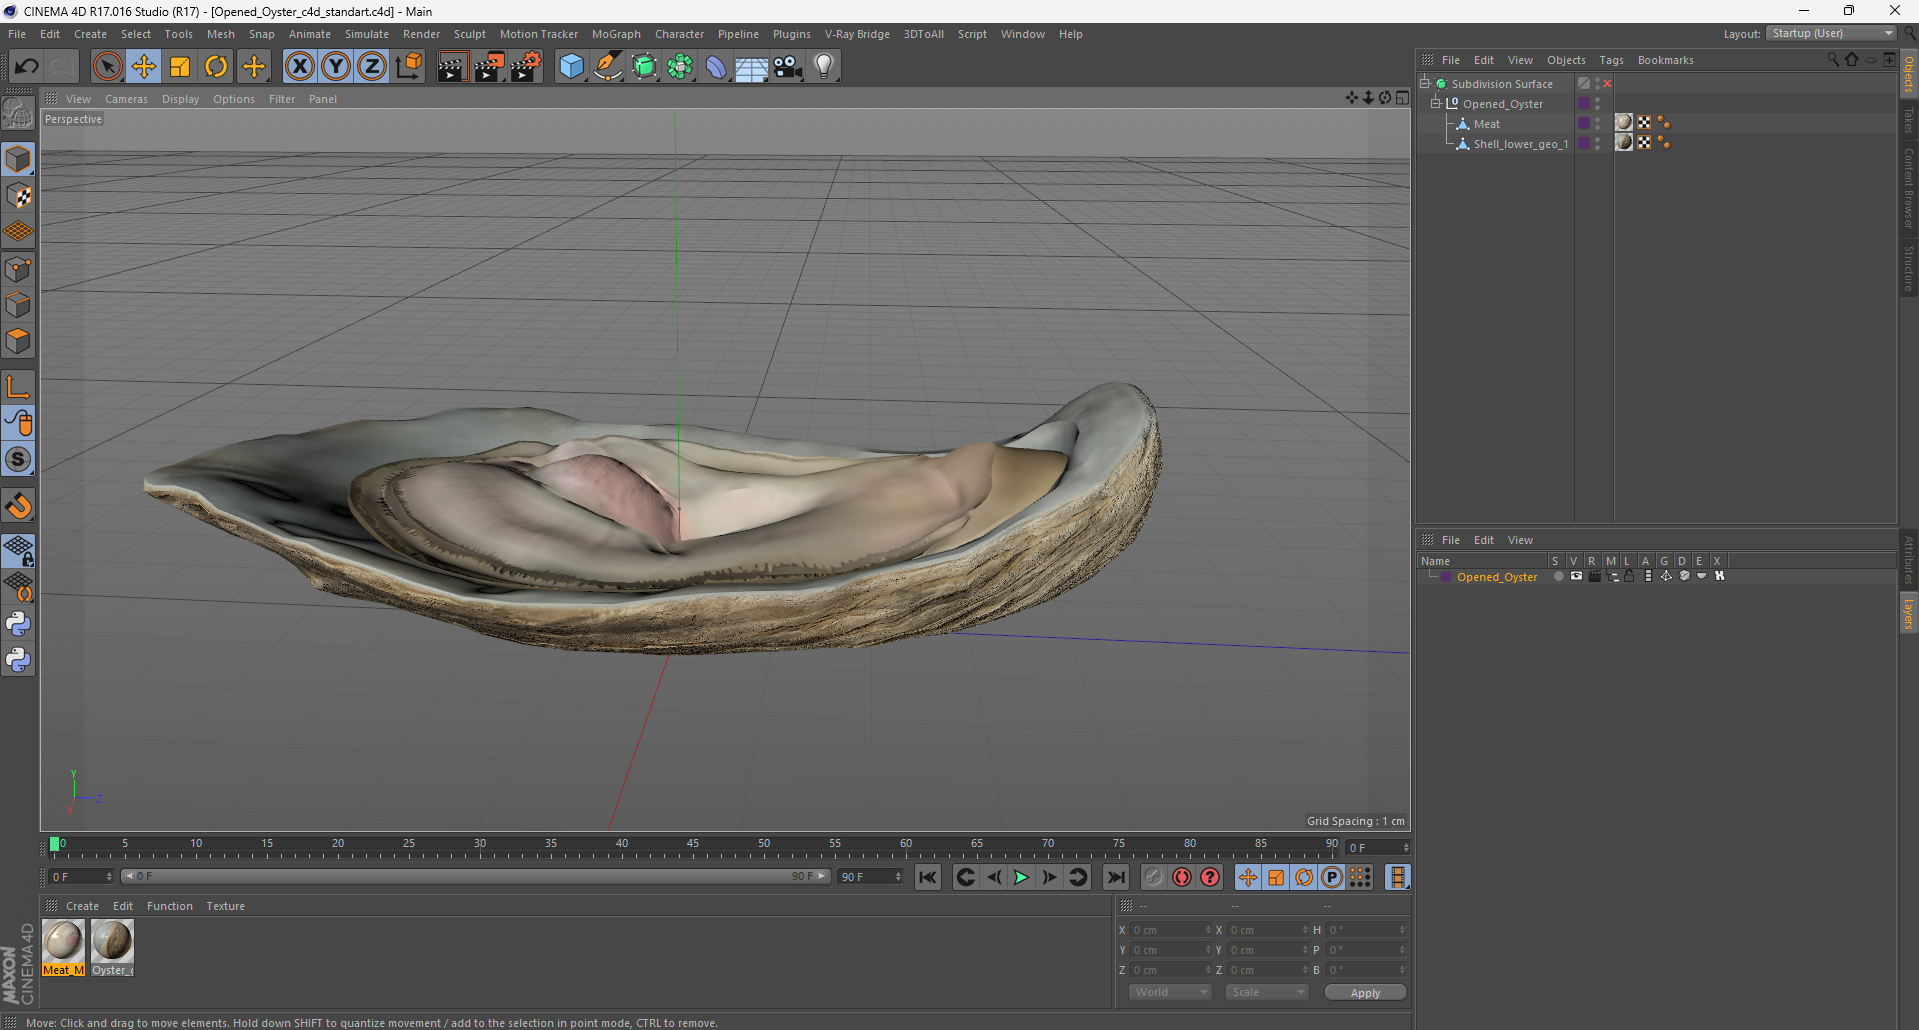
Task: Open the Scale mode dropdown
Action: (1266, 992)
